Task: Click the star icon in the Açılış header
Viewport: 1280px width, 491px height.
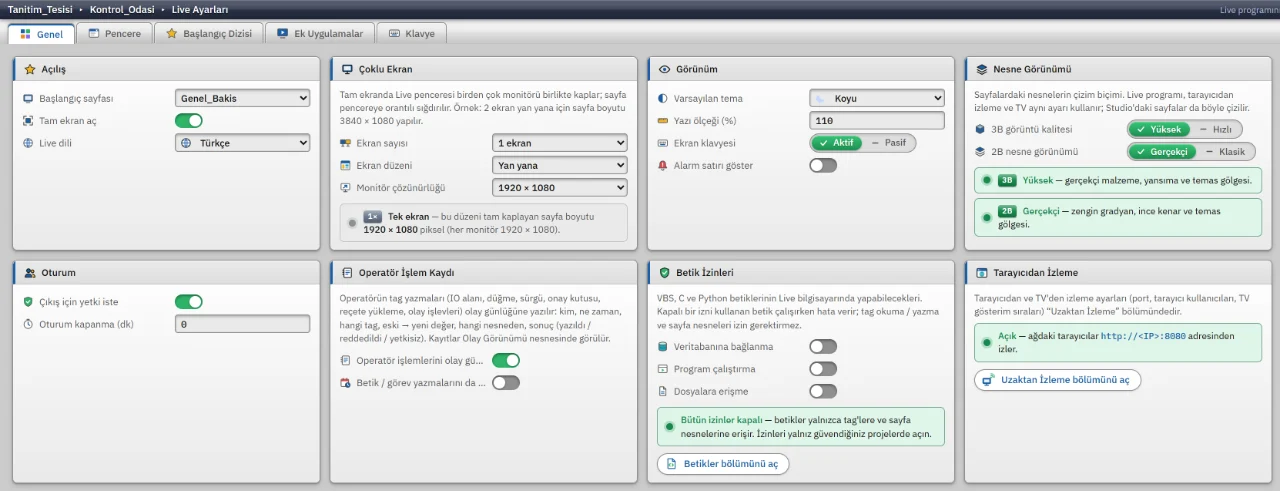Action: 30,70
